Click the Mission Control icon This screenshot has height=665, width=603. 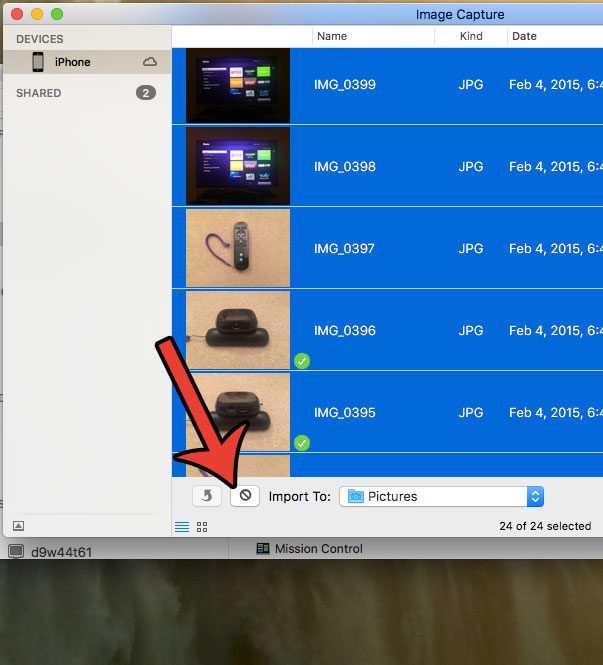[263, 548]
